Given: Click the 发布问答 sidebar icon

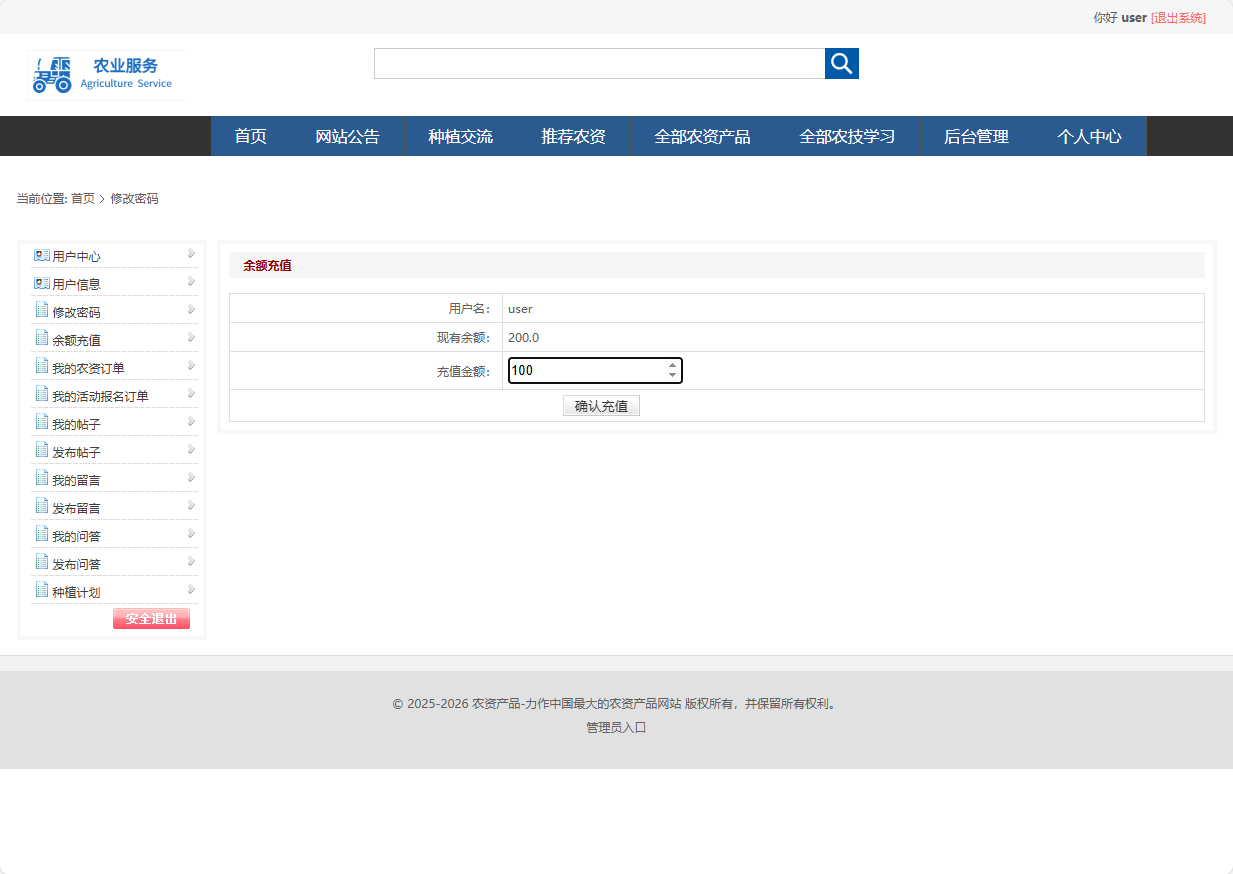Looking at the screenshot, I should [x=42, y=562].
